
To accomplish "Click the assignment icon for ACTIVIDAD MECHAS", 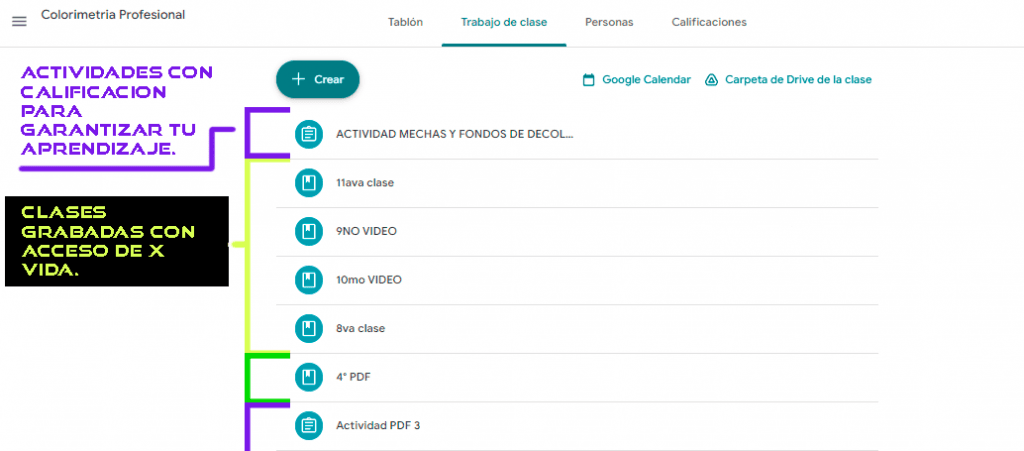I will click(x=309, y=134).
